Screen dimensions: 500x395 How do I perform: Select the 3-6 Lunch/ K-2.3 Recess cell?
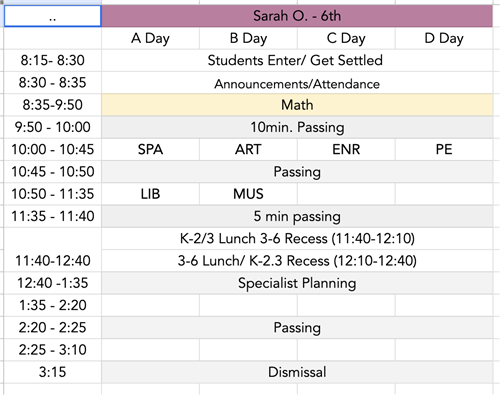[x=297, y=261]
